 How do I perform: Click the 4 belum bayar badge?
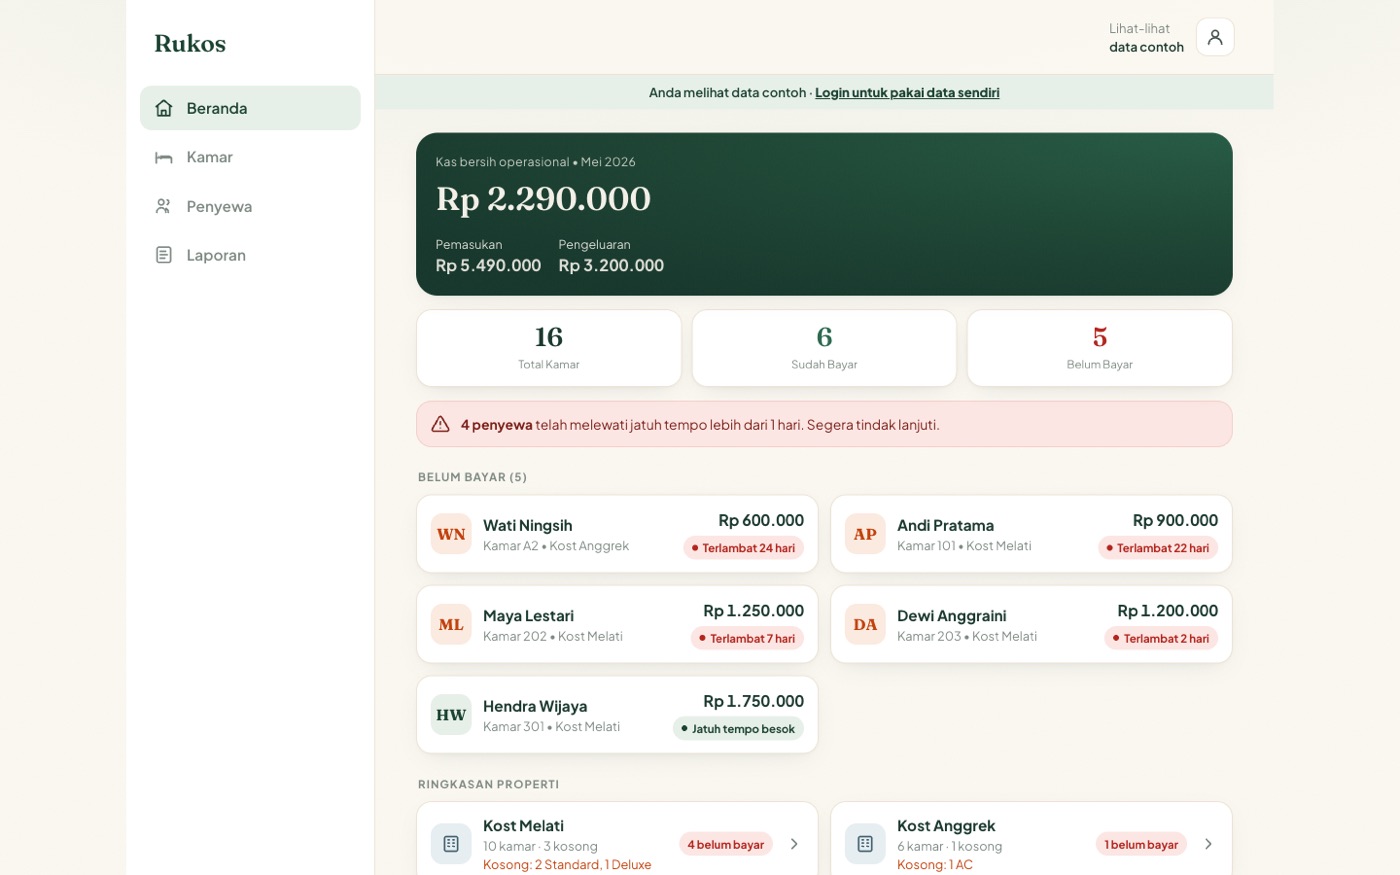(x=726, y=844)
